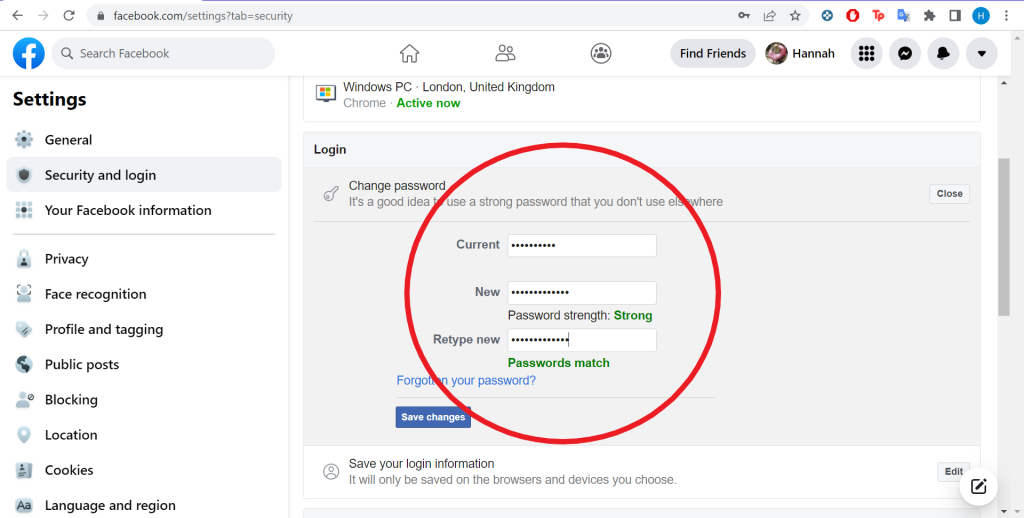Viewport: 1024px width, 518px height.
Task: Click the Search Facebook box
Action: coord(163,54)
